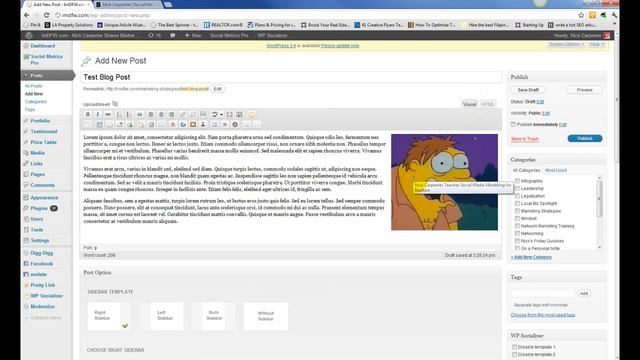The height and width of the screenshot is (360, 640).
Task: Check Network Marketing Training category
Action: [517, 226]
